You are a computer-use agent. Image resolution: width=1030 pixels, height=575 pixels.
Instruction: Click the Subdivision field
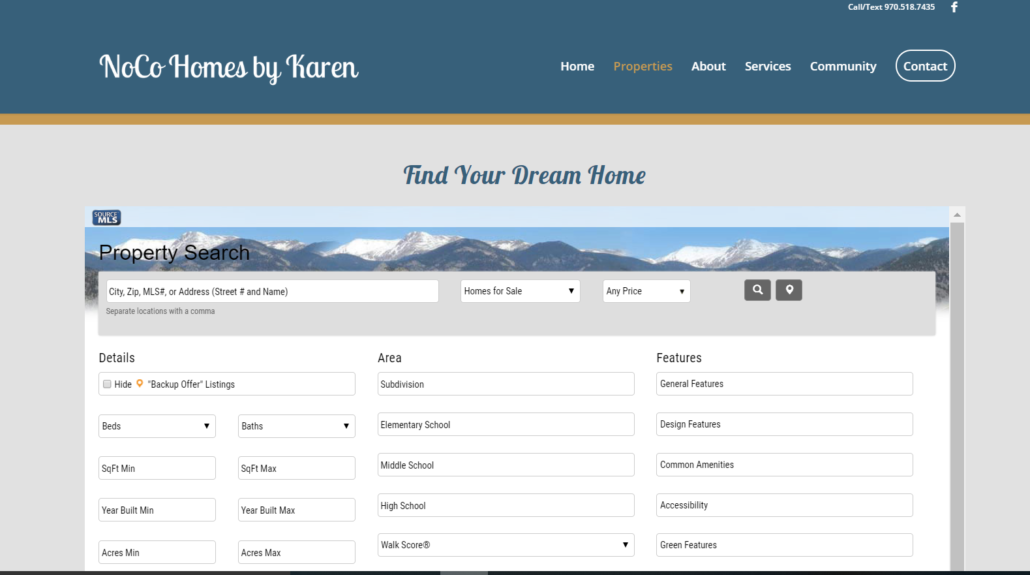(506, 384)
